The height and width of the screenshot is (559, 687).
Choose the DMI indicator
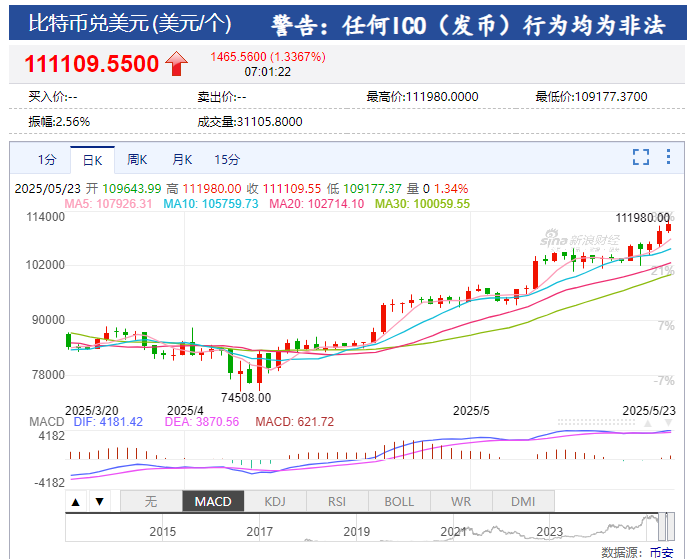[x=523, y=501]
